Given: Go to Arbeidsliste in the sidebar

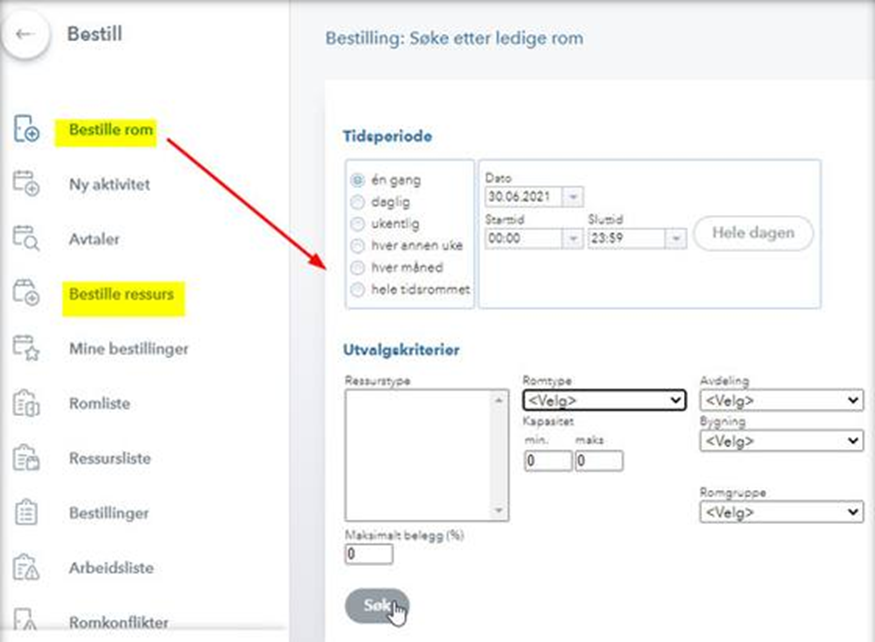Looking at the screenshot, I should pos(110,568).
